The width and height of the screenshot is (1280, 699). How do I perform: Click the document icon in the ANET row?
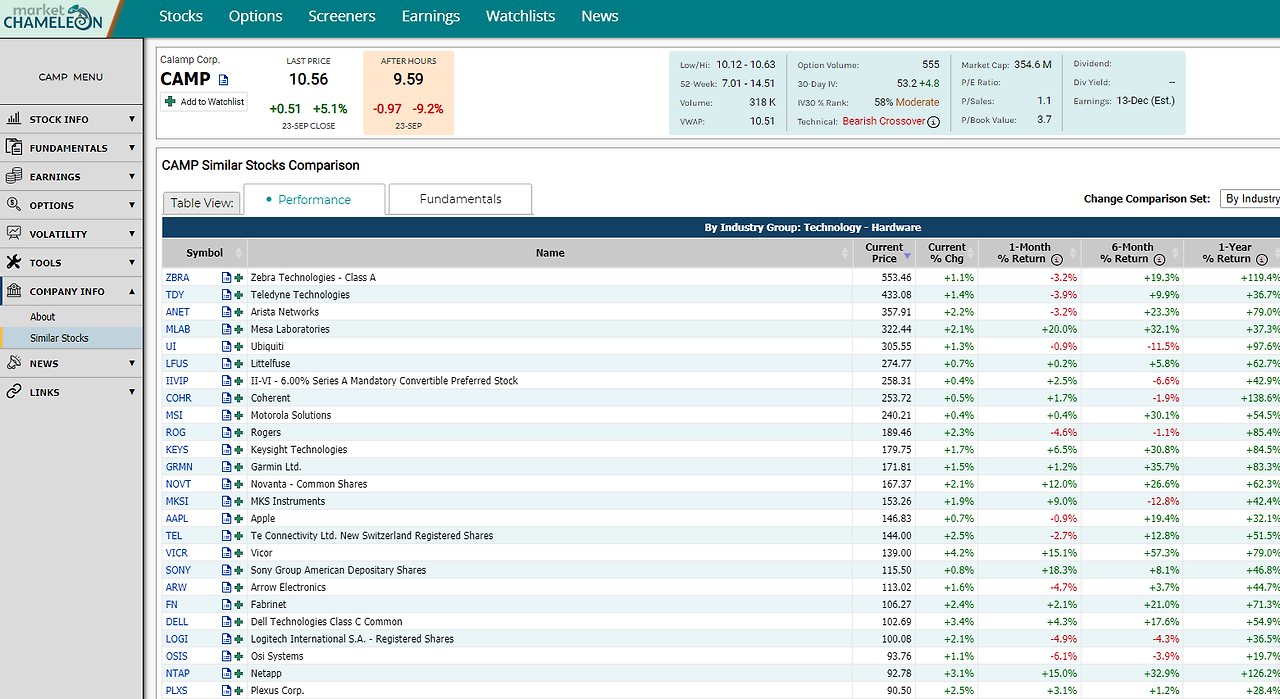(227, 312)
